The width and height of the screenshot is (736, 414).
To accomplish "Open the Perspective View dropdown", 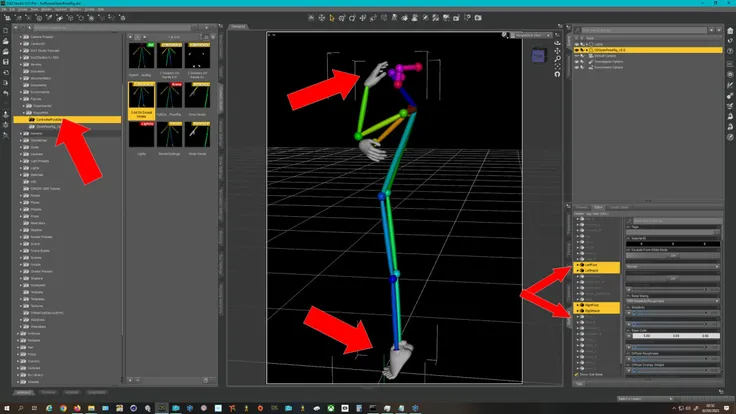I will coord(532,35).
